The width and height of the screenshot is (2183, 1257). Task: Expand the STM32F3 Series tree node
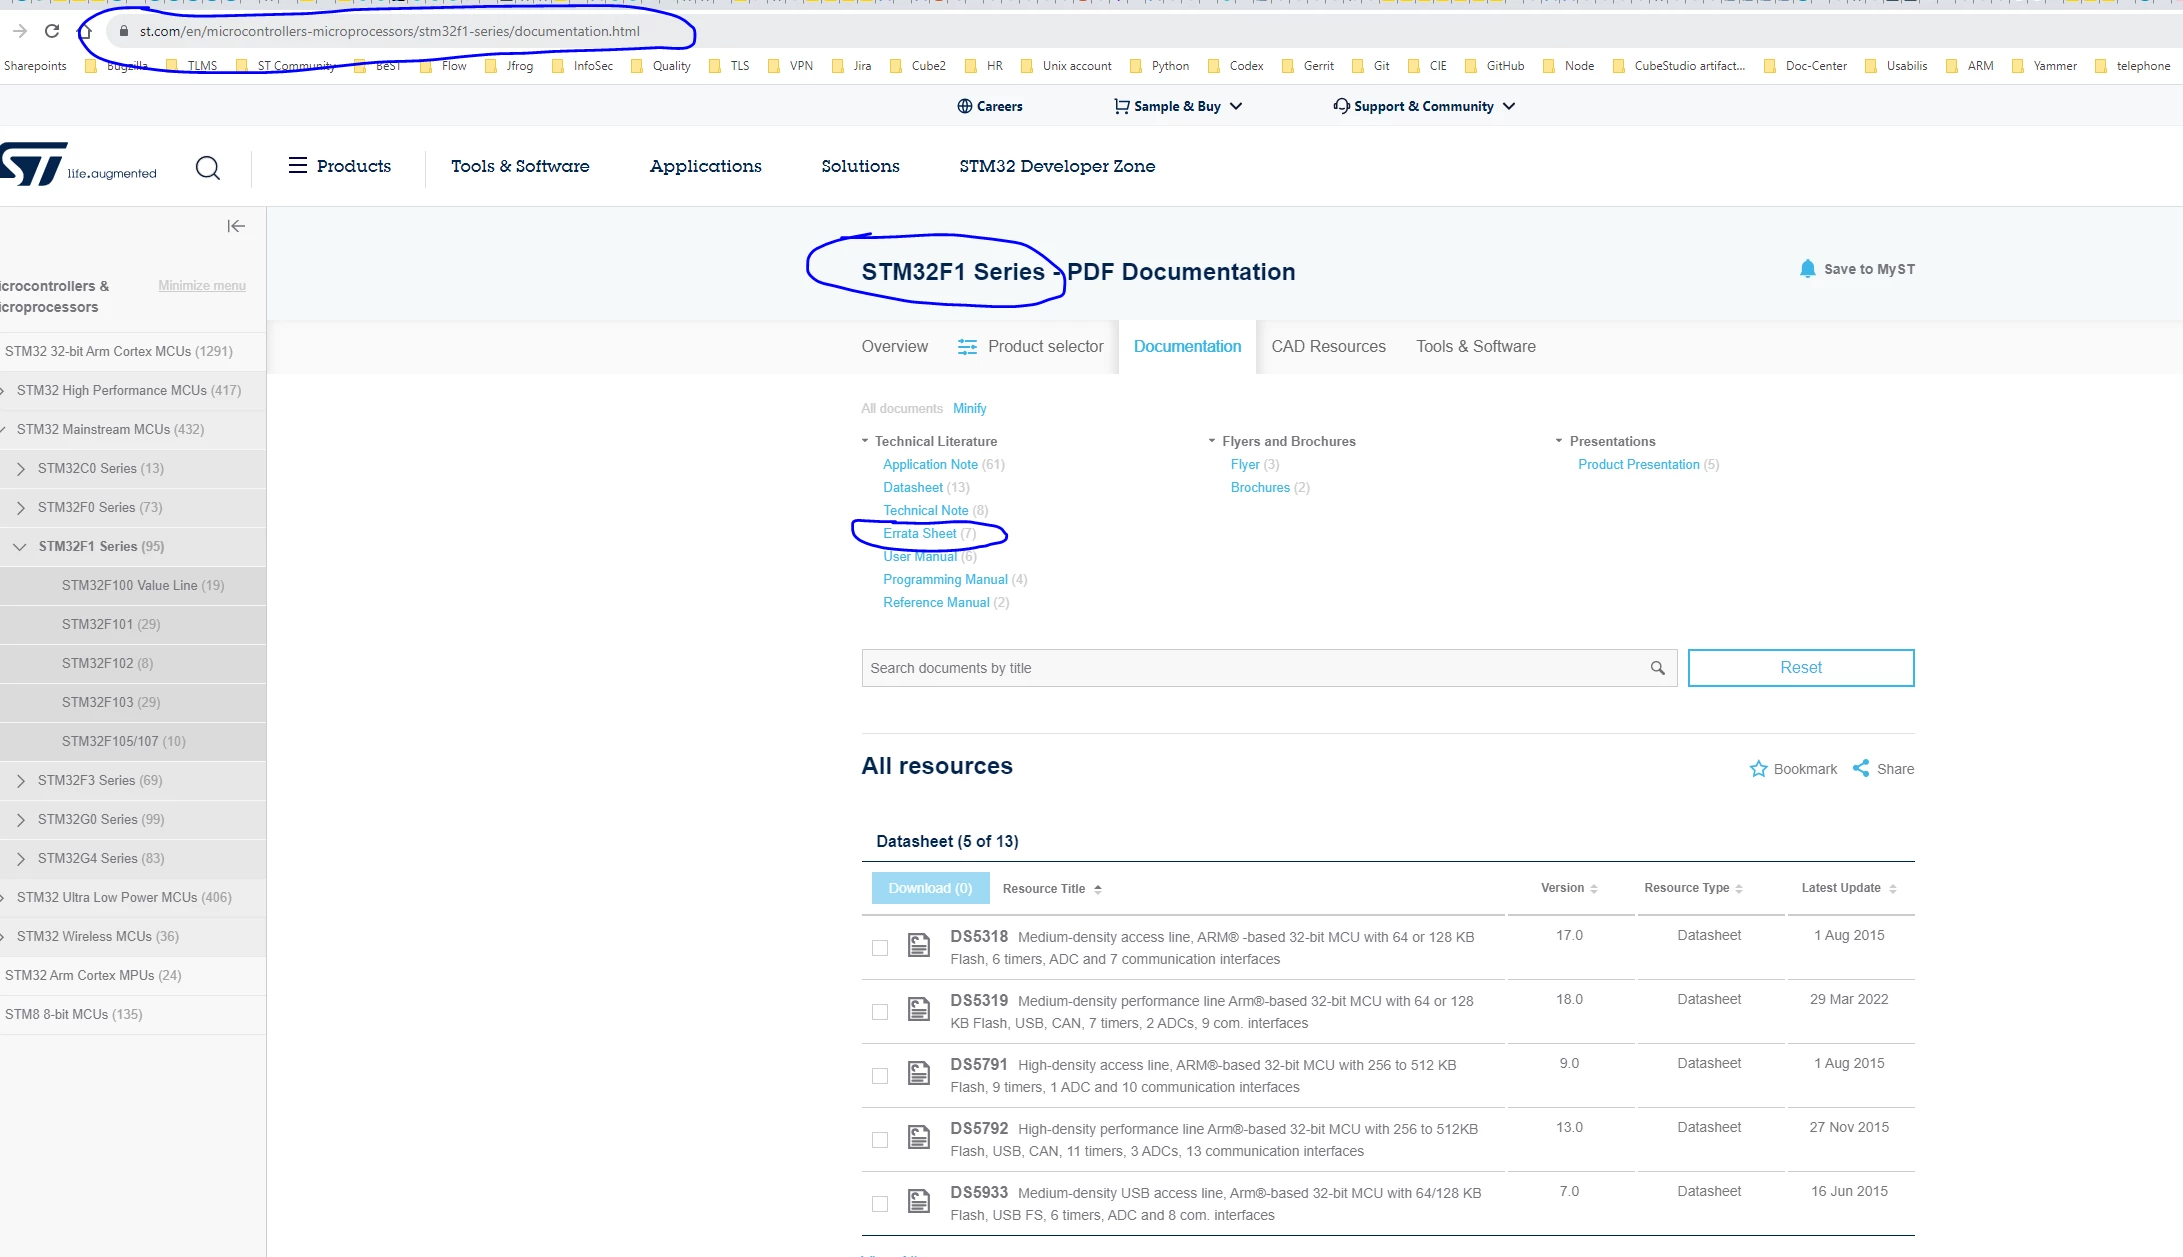pyautogui.click(x=21, y=780)
